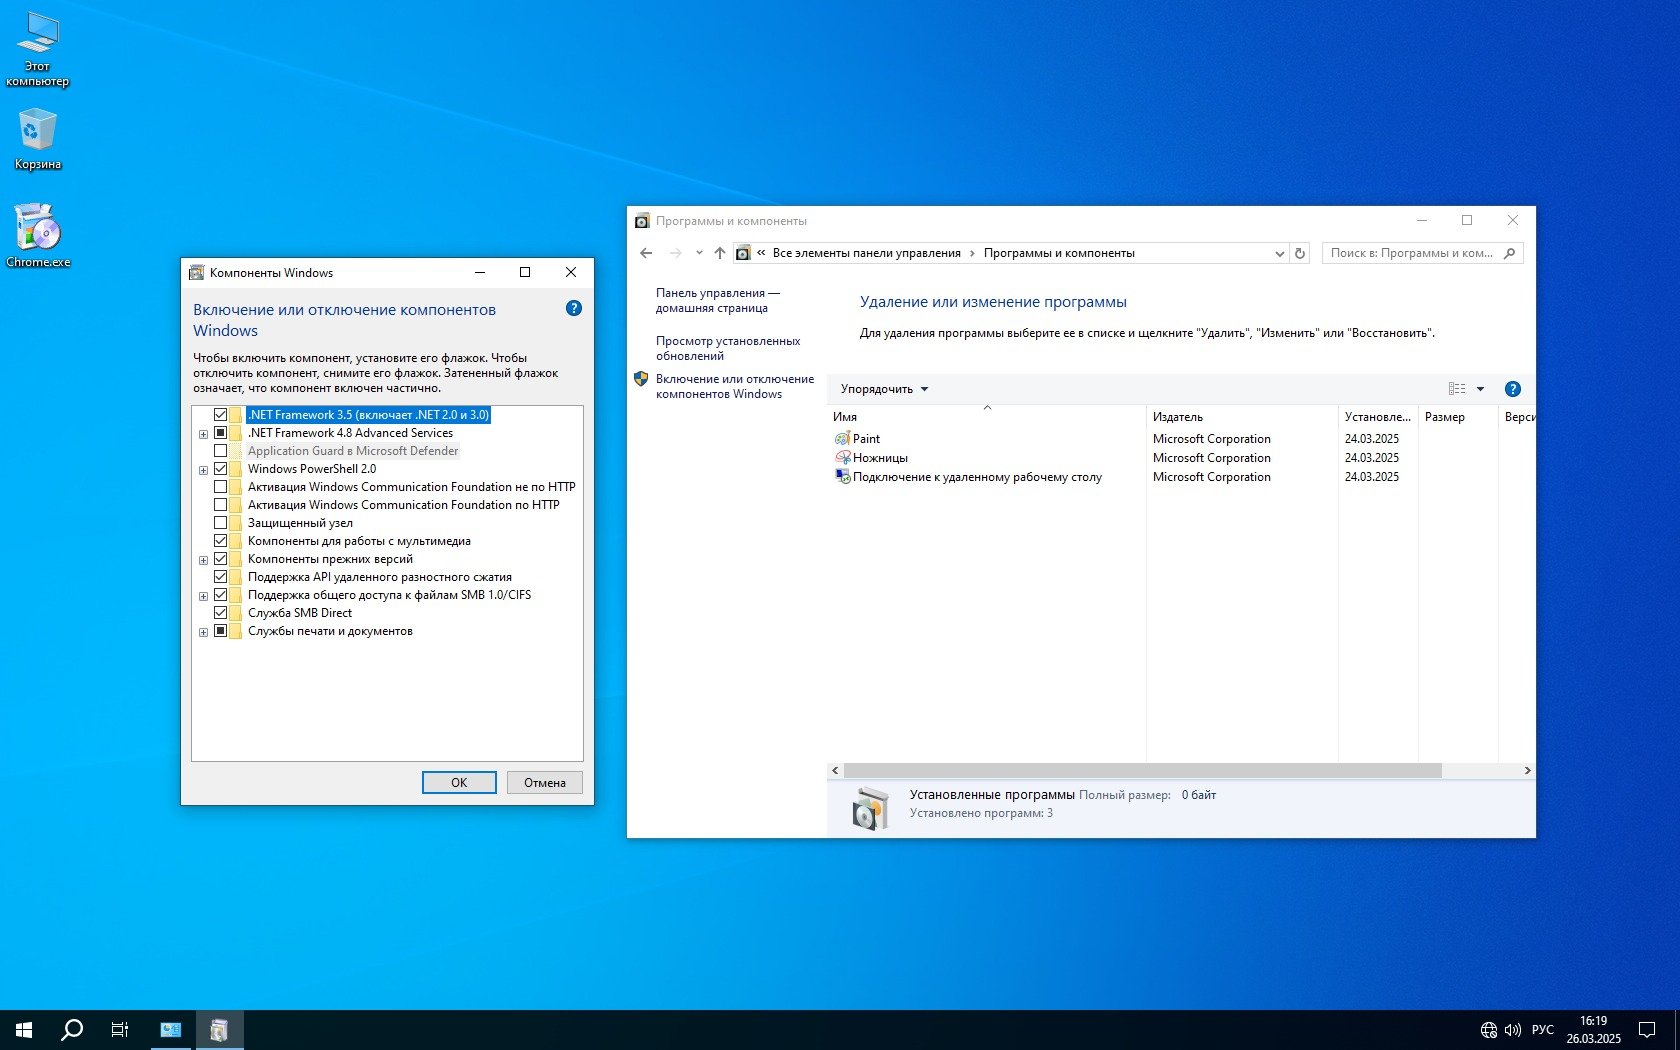
Task: Click the refresh button beside address bar
Action: click(x=1300, y=253)
